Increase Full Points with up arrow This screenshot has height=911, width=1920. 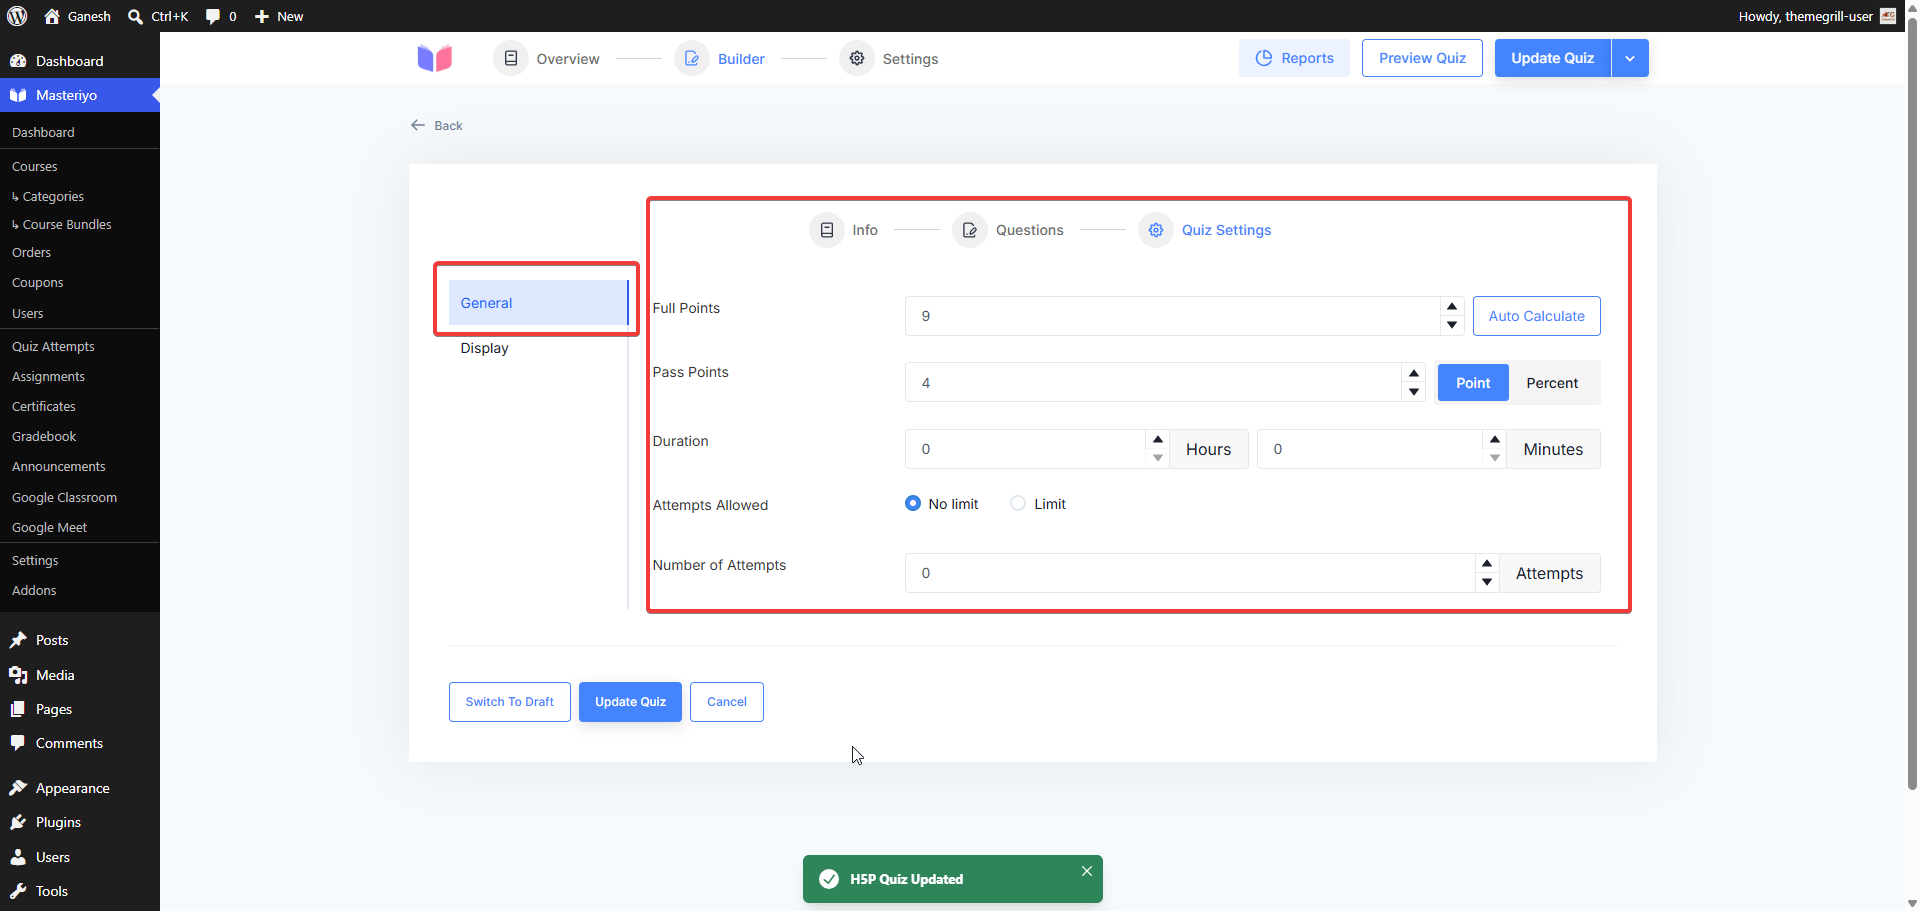point(1452,306)
